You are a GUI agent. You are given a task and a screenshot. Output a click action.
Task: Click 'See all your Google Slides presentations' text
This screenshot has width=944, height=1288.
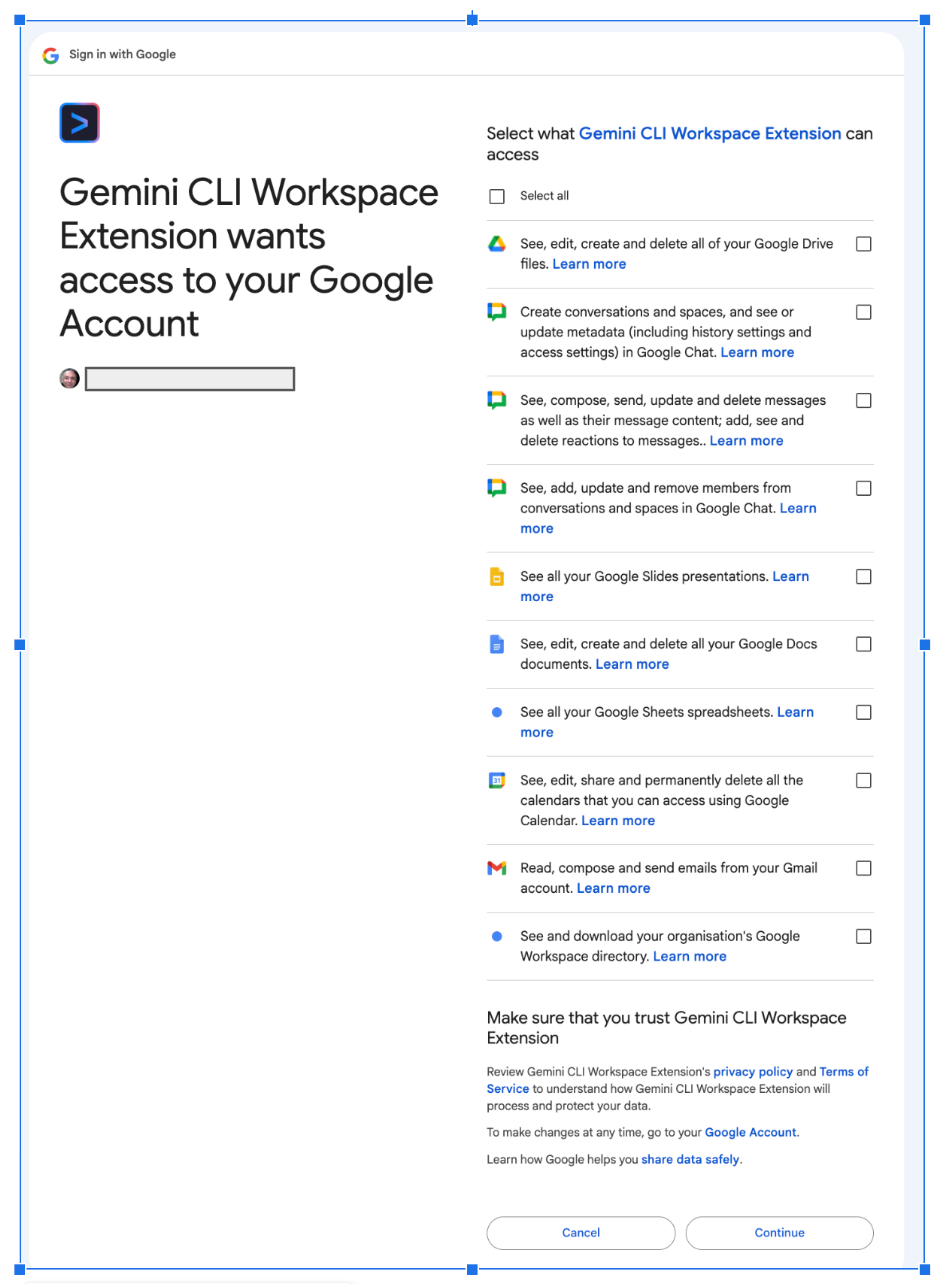pos(644,576)
